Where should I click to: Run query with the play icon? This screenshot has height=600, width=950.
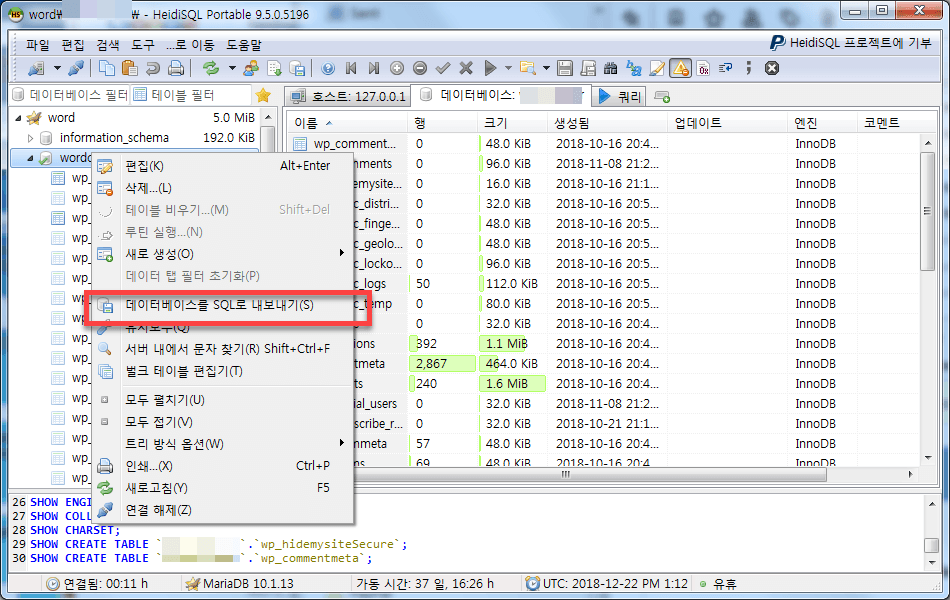tap(490, 68)
